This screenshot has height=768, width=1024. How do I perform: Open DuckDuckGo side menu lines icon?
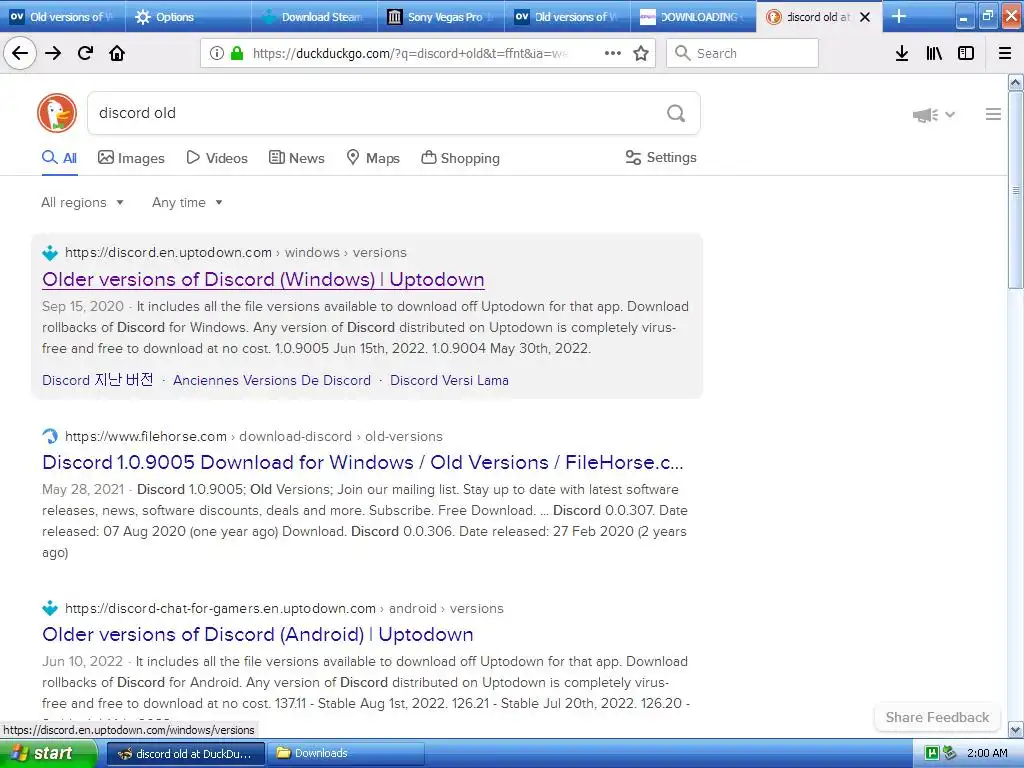coord(993,114)
